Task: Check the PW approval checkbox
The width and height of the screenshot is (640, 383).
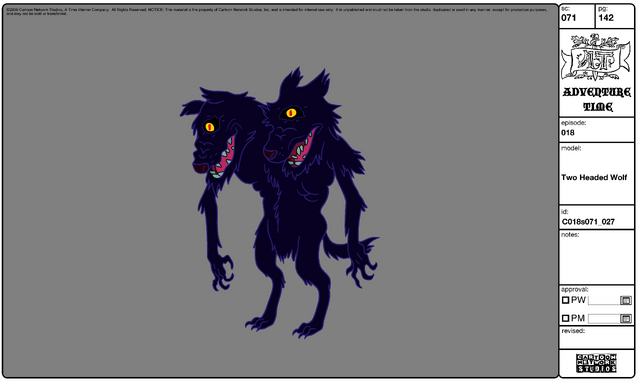Action: pyautogui.click(x=565, y=301)
